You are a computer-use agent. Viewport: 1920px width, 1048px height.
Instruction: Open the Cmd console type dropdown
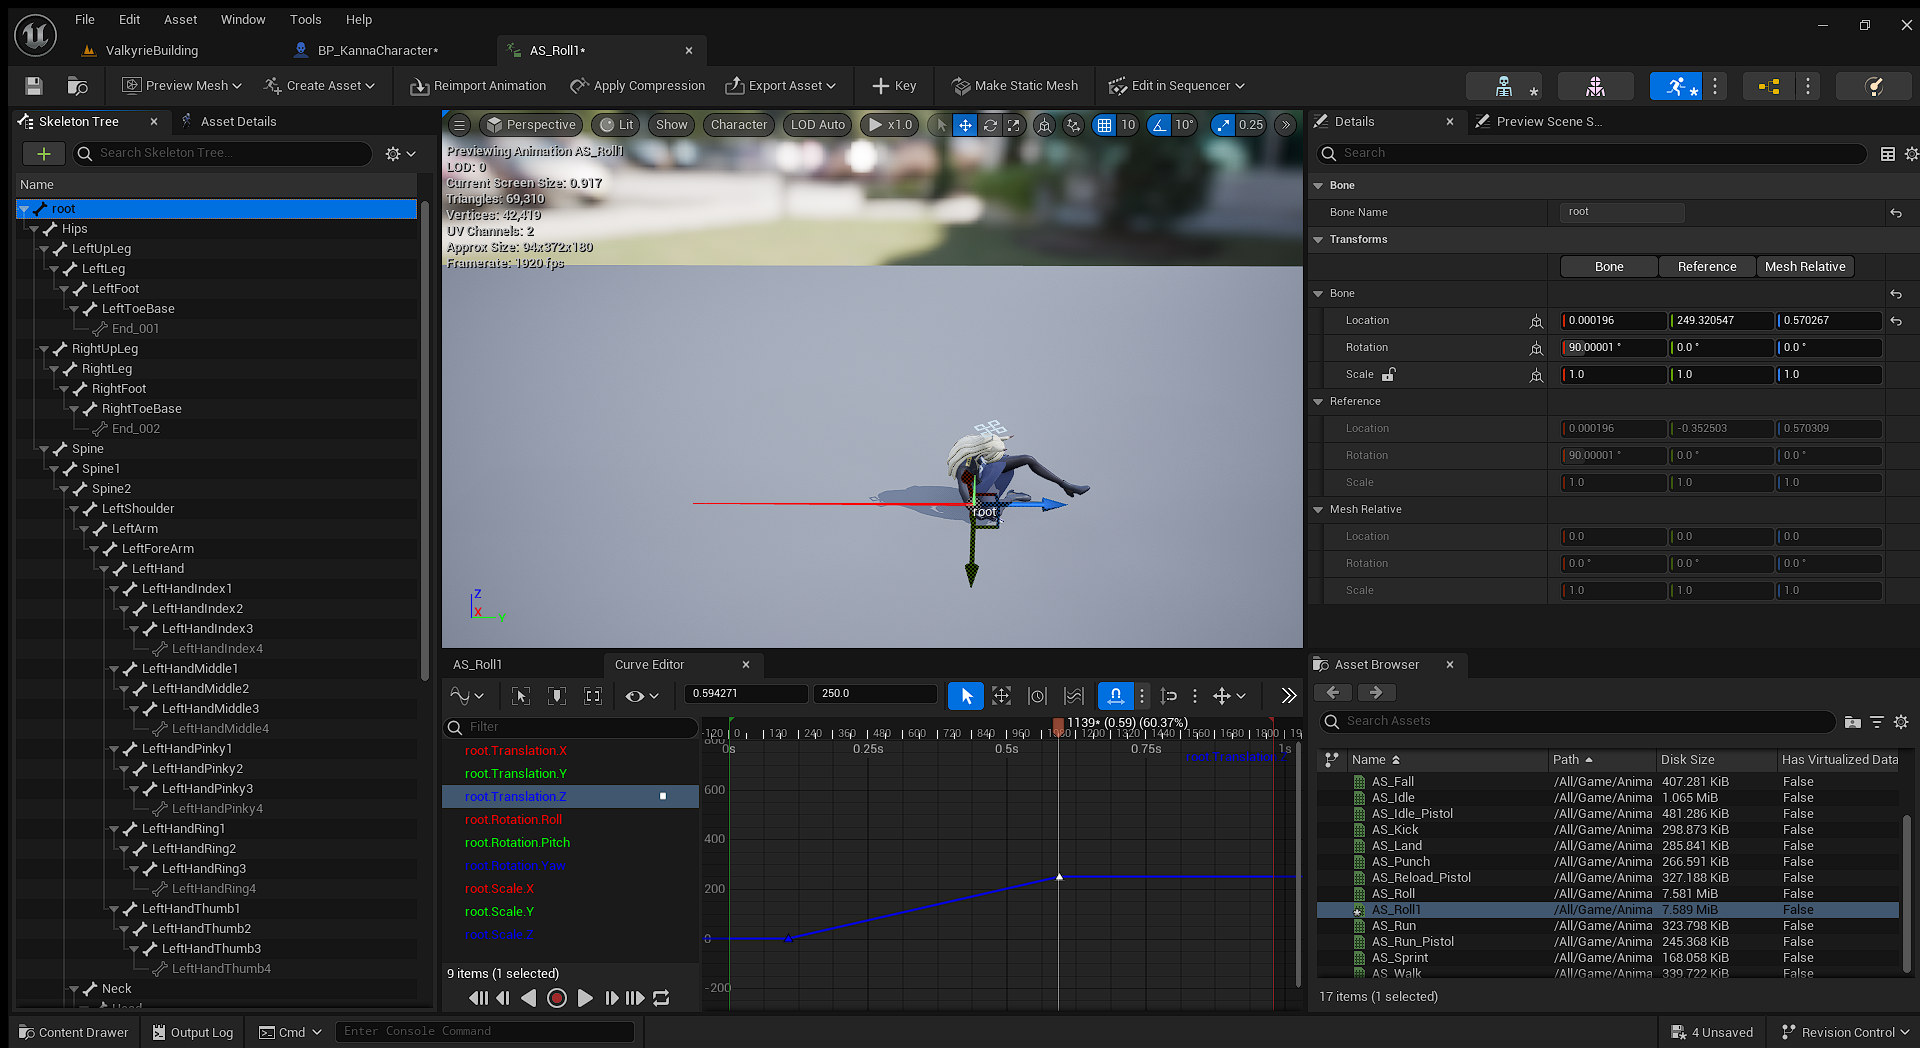click(291, 1033)
